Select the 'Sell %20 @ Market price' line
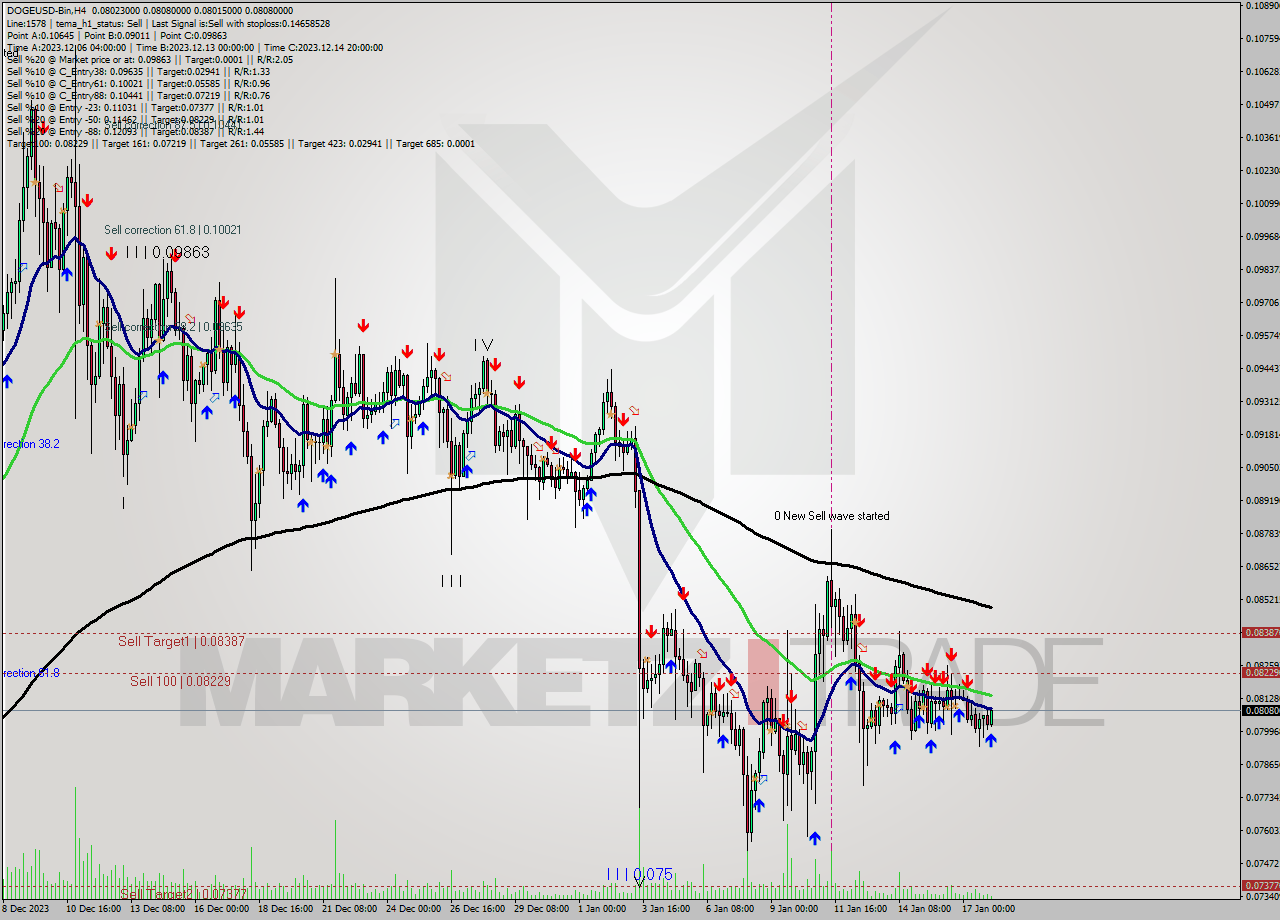The height and width of the screenshot is (920, 1280). pyautogui.click(x=150, y=59)
